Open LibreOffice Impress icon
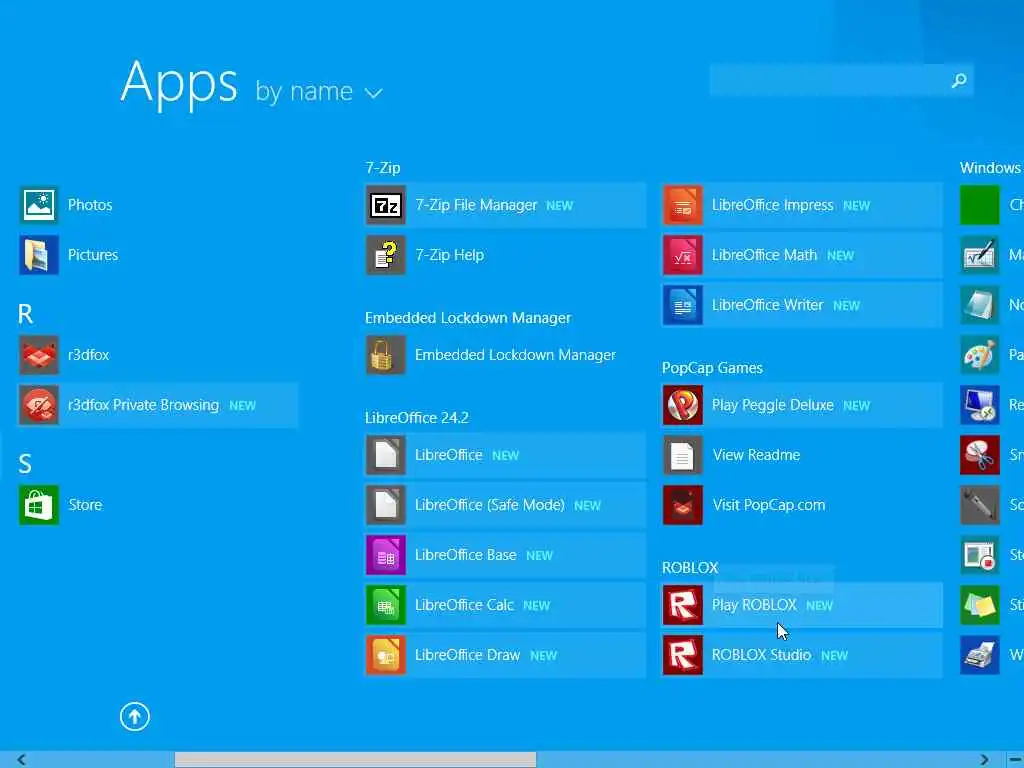Image resolution: width=1024 pixels, height=768 pixels. click(x=682, y=205)
